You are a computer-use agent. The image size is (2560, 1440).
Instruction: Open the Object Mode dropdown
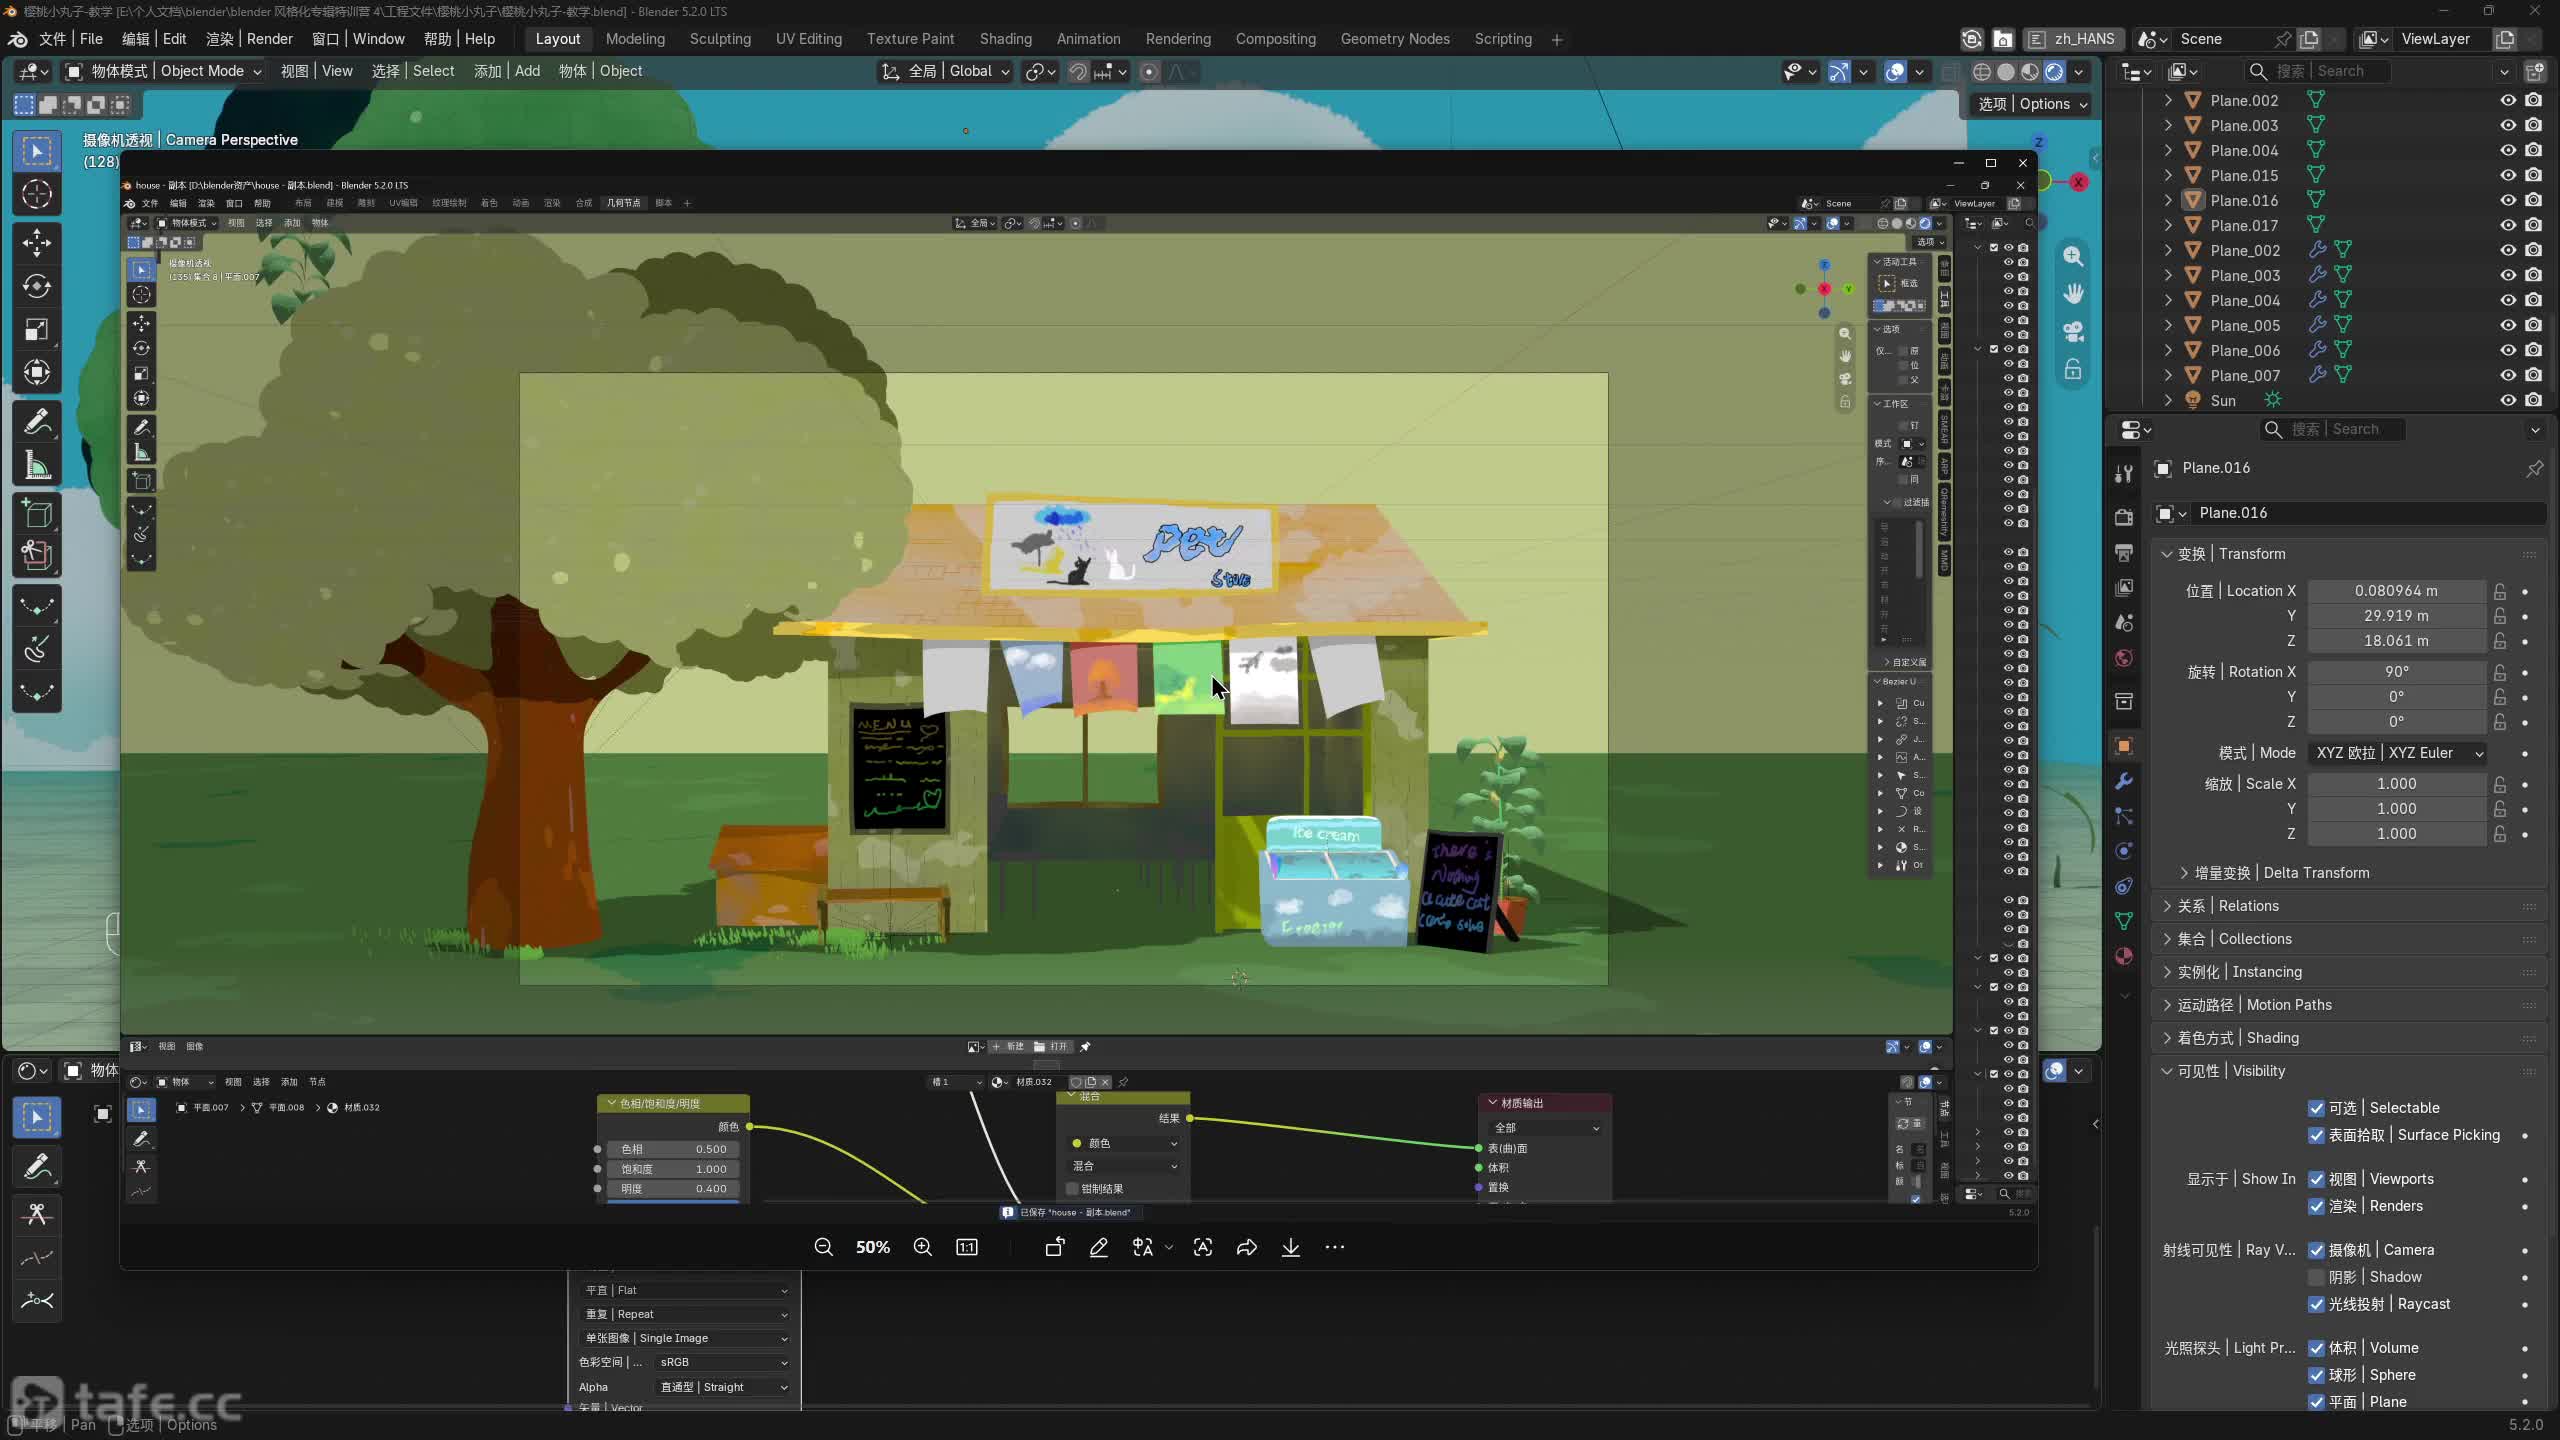click(164, 71)
